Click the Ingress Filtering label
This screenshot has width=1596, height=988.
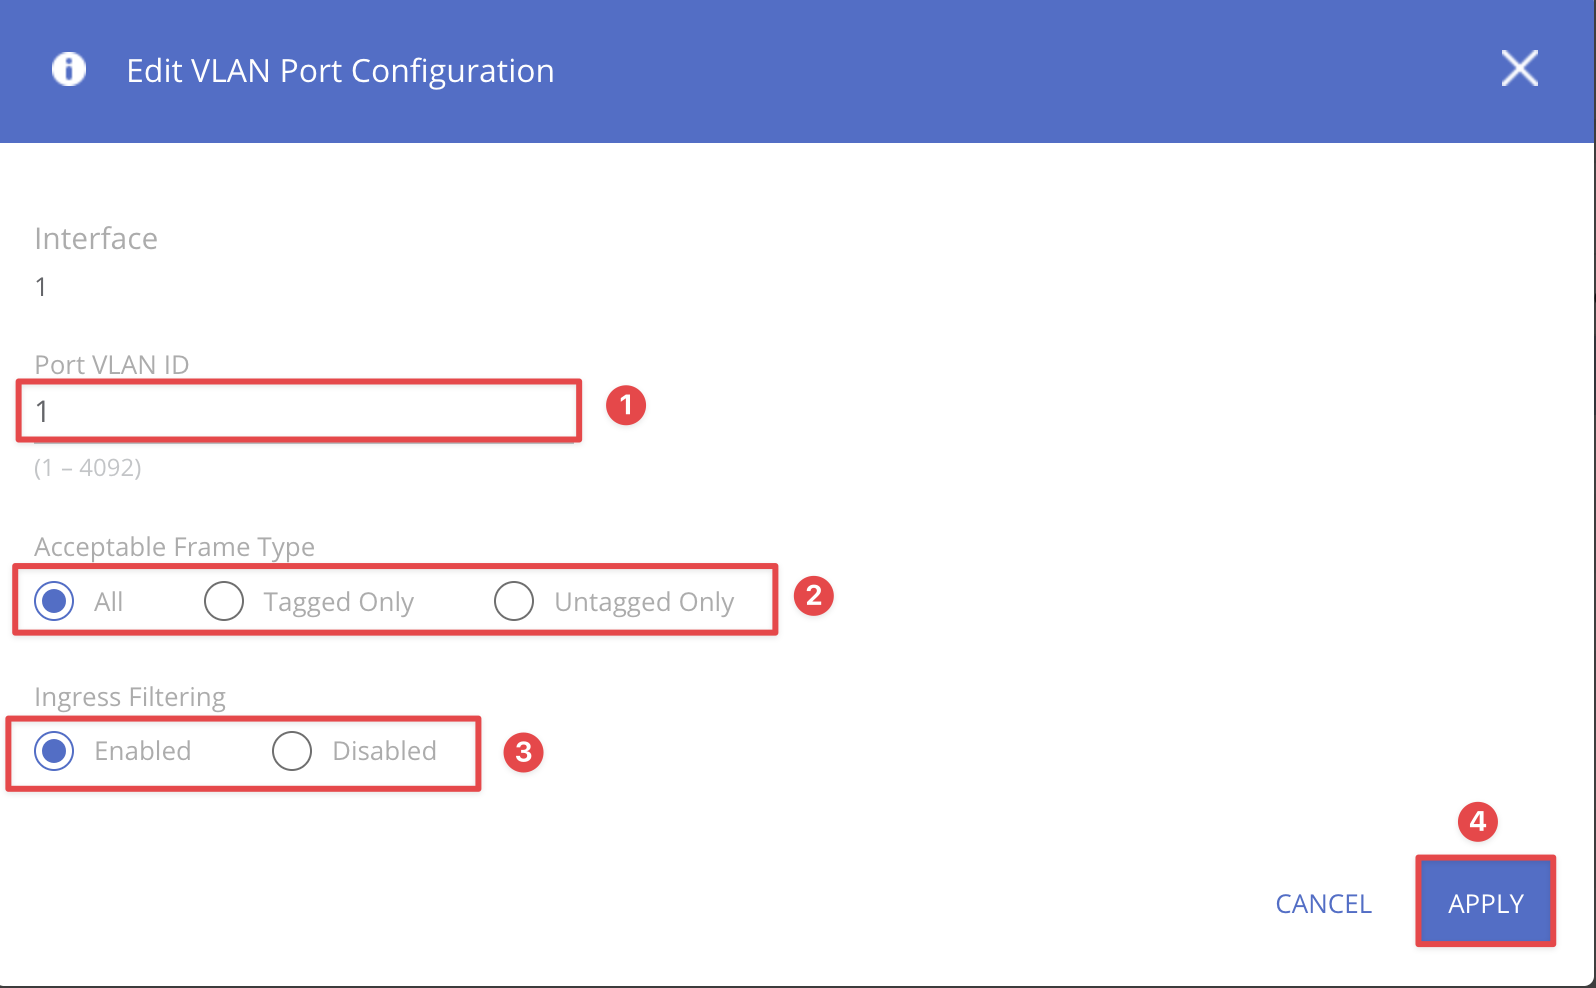click(x=130, y=697)
